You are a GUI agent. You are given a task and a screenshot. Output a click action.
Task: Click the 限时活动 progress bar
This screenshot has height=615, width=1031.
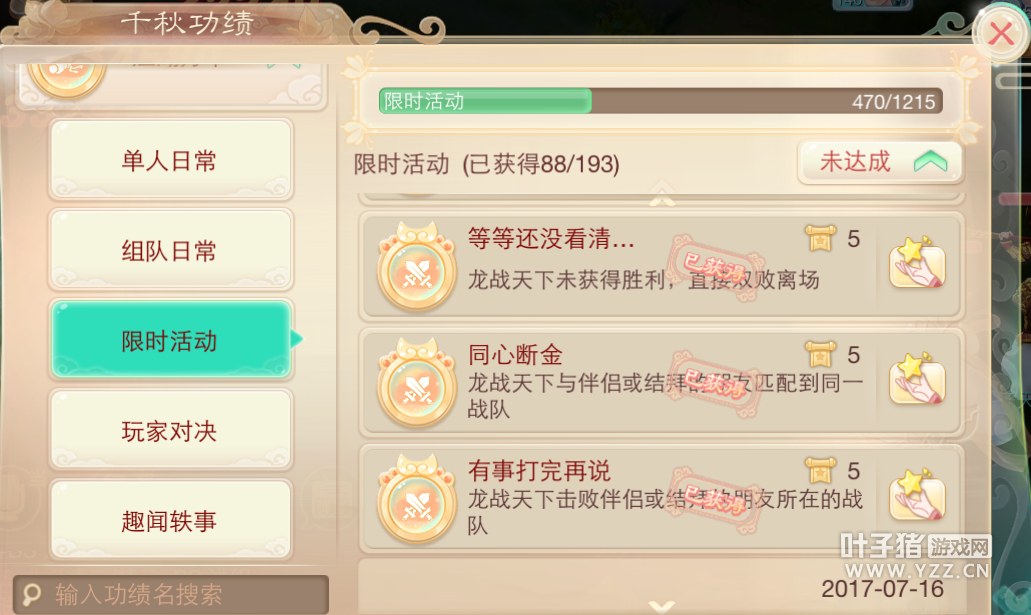(661, 101)
